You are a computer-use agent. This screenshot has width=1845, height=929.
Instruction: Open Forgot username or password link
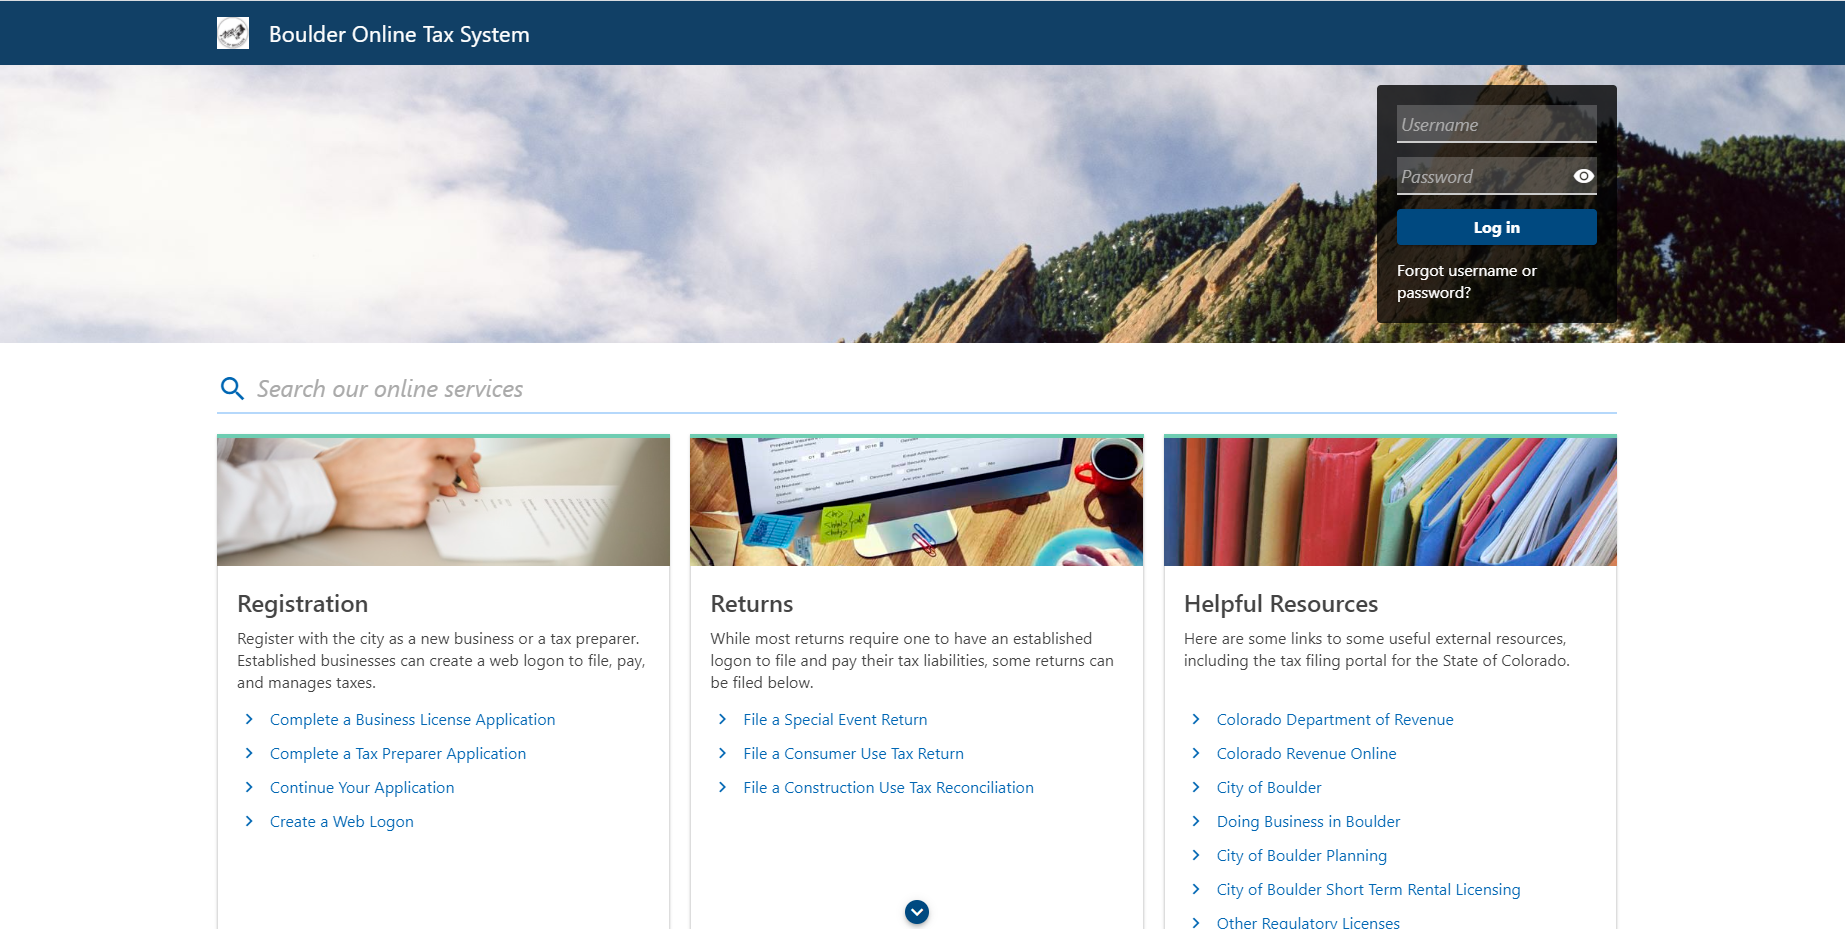click(x=1467, y=282)
